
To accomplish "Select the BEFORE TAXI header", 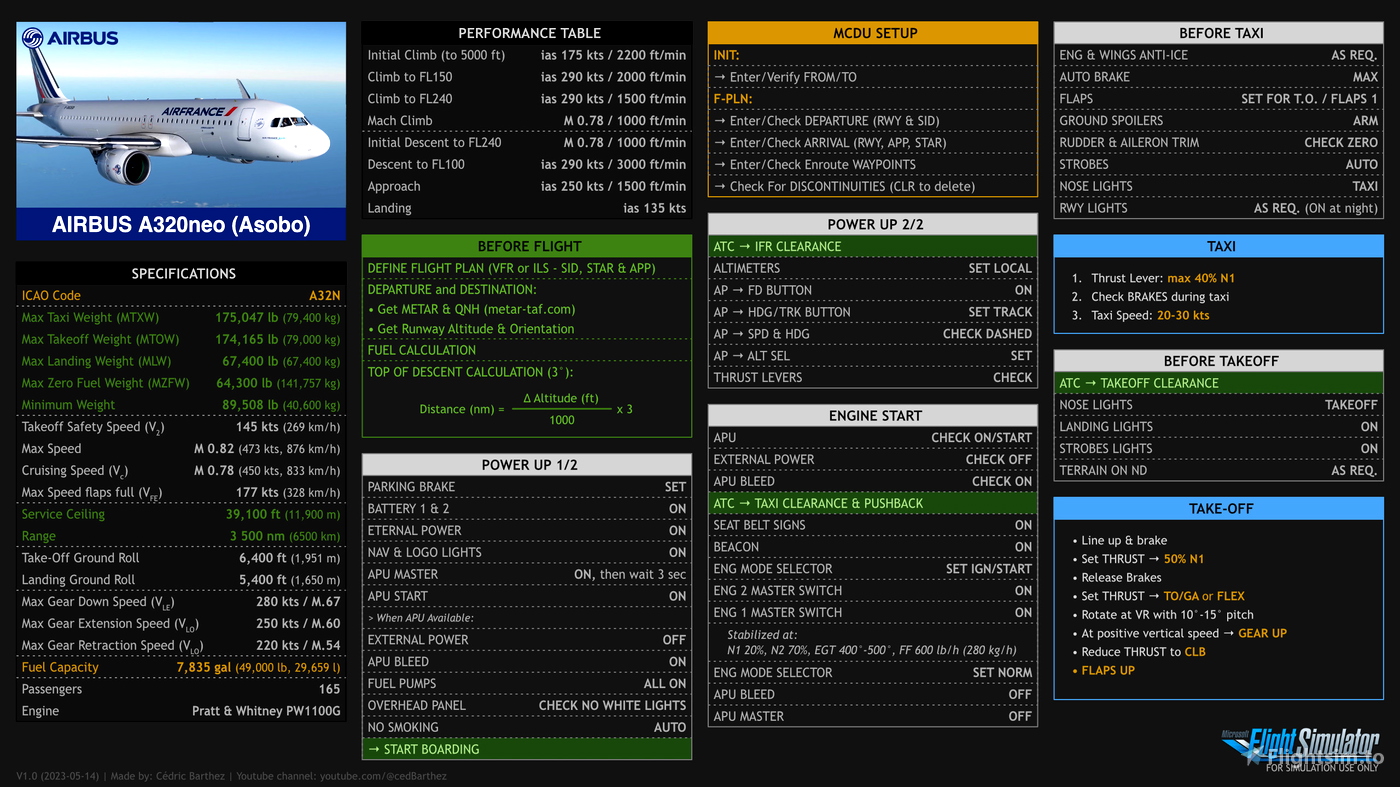I will [1219, 33].
